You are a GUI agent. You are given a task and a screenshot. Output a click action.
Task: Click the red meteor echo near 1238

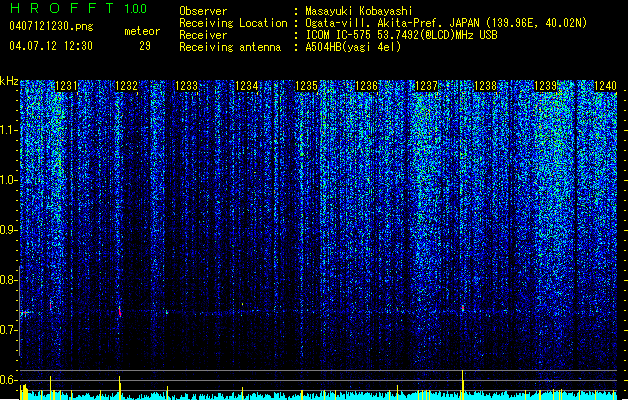tap(463, 308)
